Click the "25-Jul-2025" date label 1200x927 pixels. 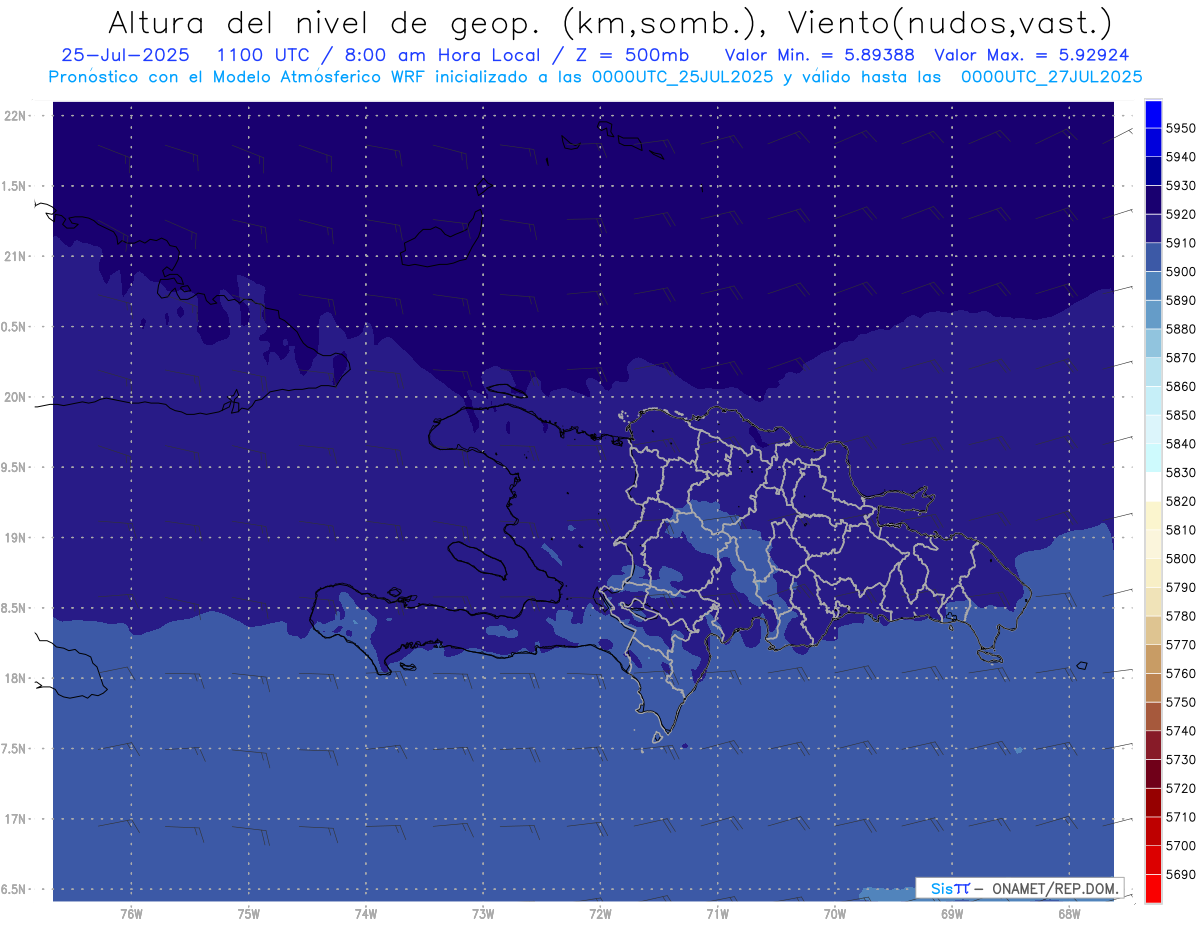[x=125, y=55]
